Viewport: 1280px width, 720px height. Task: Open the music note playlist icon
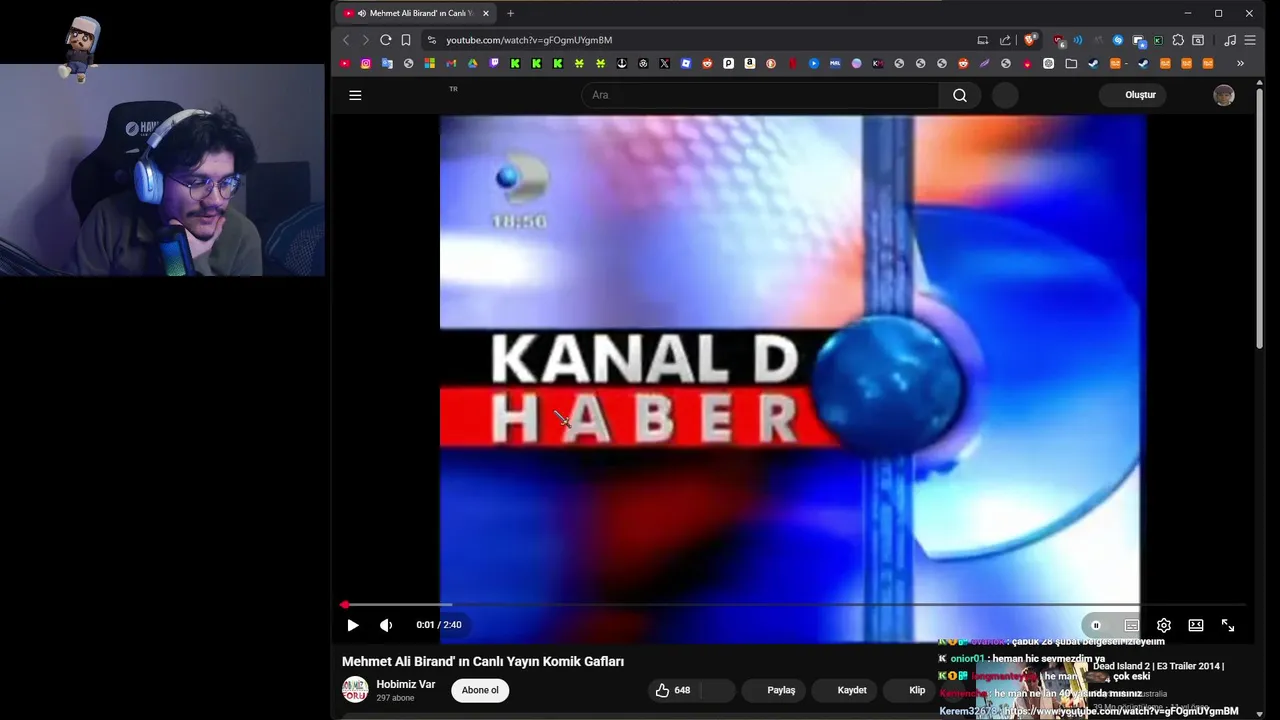pyautogui.click(x=1230, y=40)
